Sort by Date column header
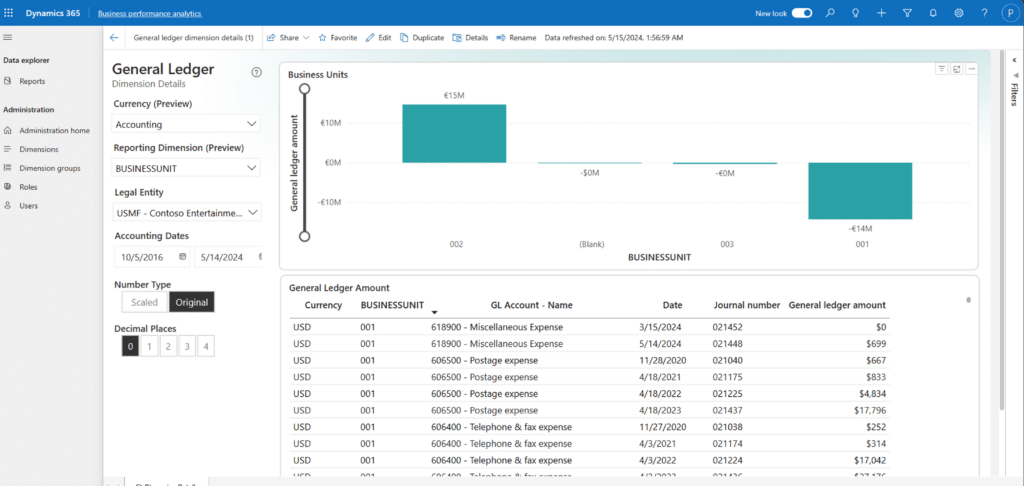The width and height of the screenshot is (1024, 486). tap(672, 305)
